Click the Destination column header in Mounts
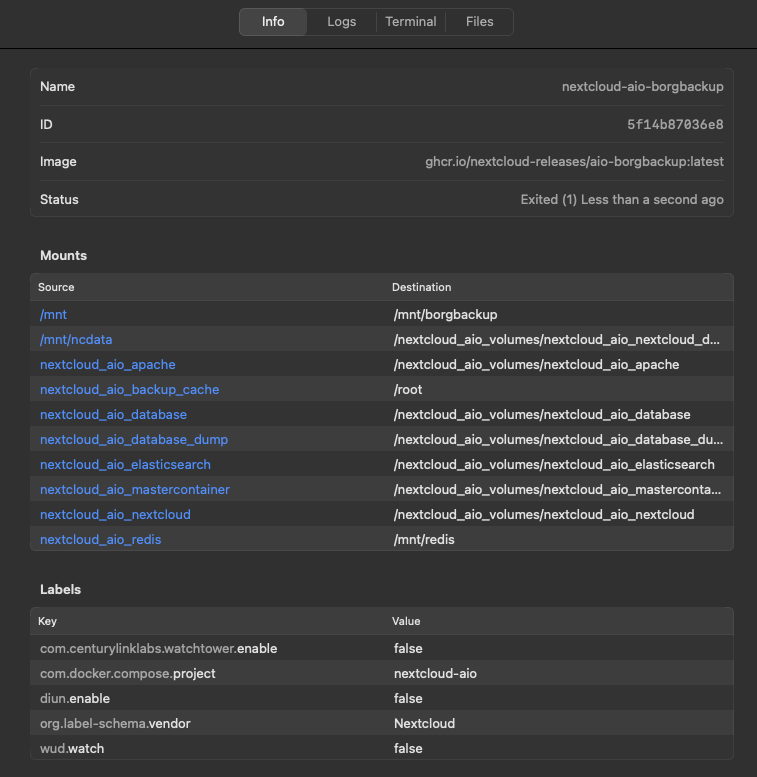 pyautogui.click(x=421, y=287)
